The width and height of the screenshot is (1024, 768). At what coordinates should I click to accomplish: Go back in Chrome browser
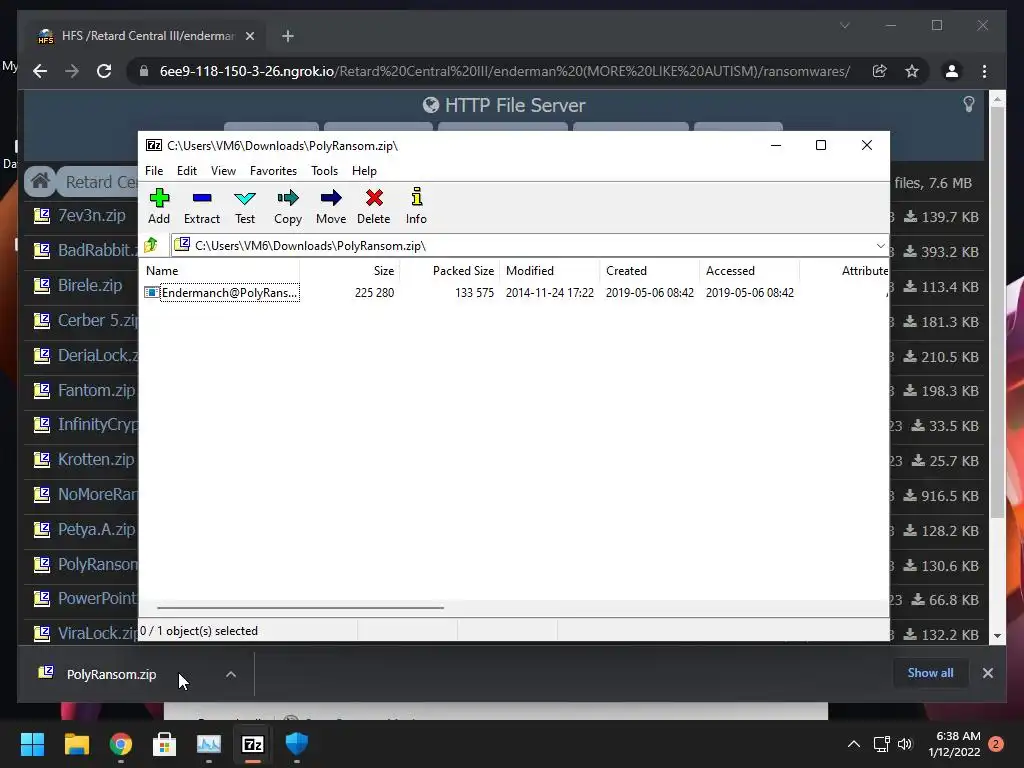point(40,71)
